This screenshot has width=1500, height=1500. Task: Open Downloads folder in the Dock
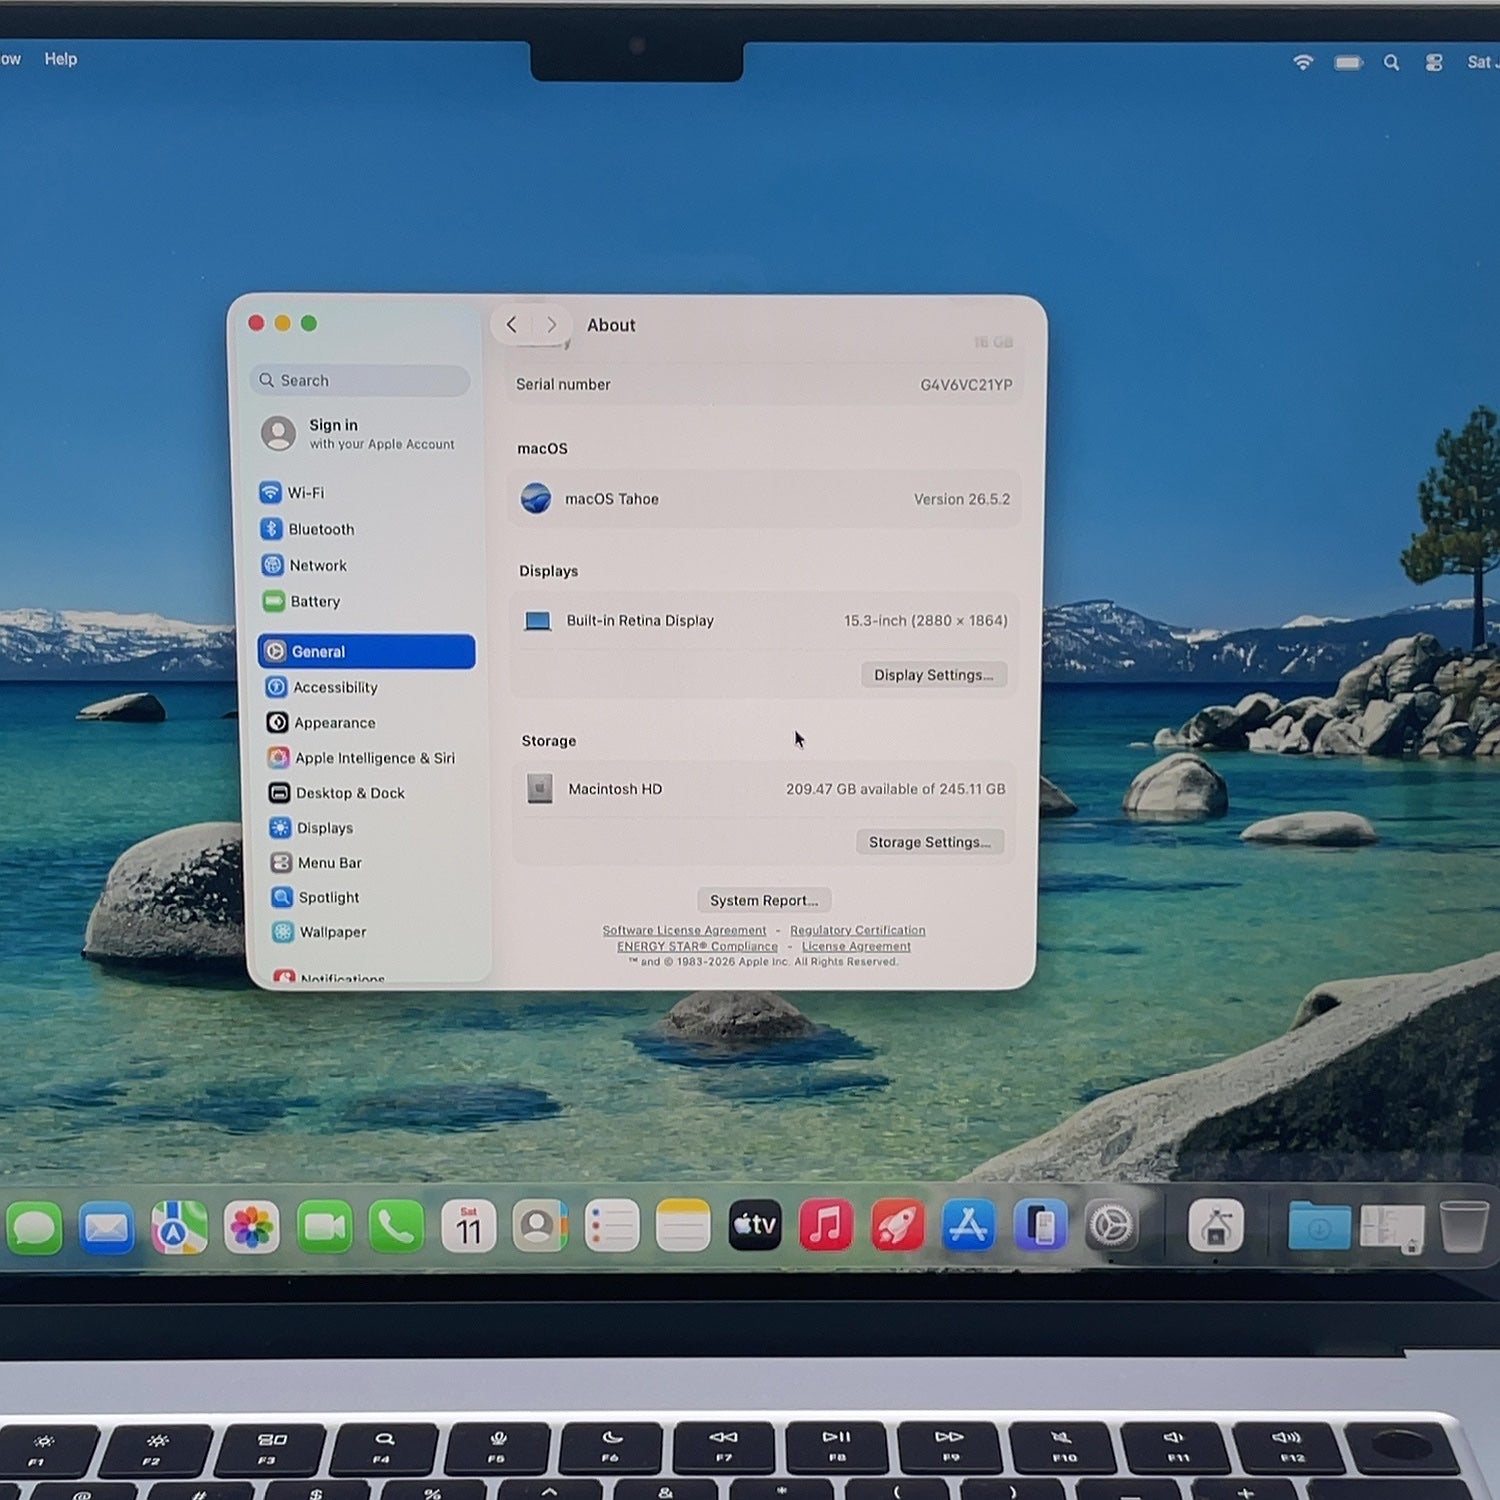(x=1319, y=1226)
